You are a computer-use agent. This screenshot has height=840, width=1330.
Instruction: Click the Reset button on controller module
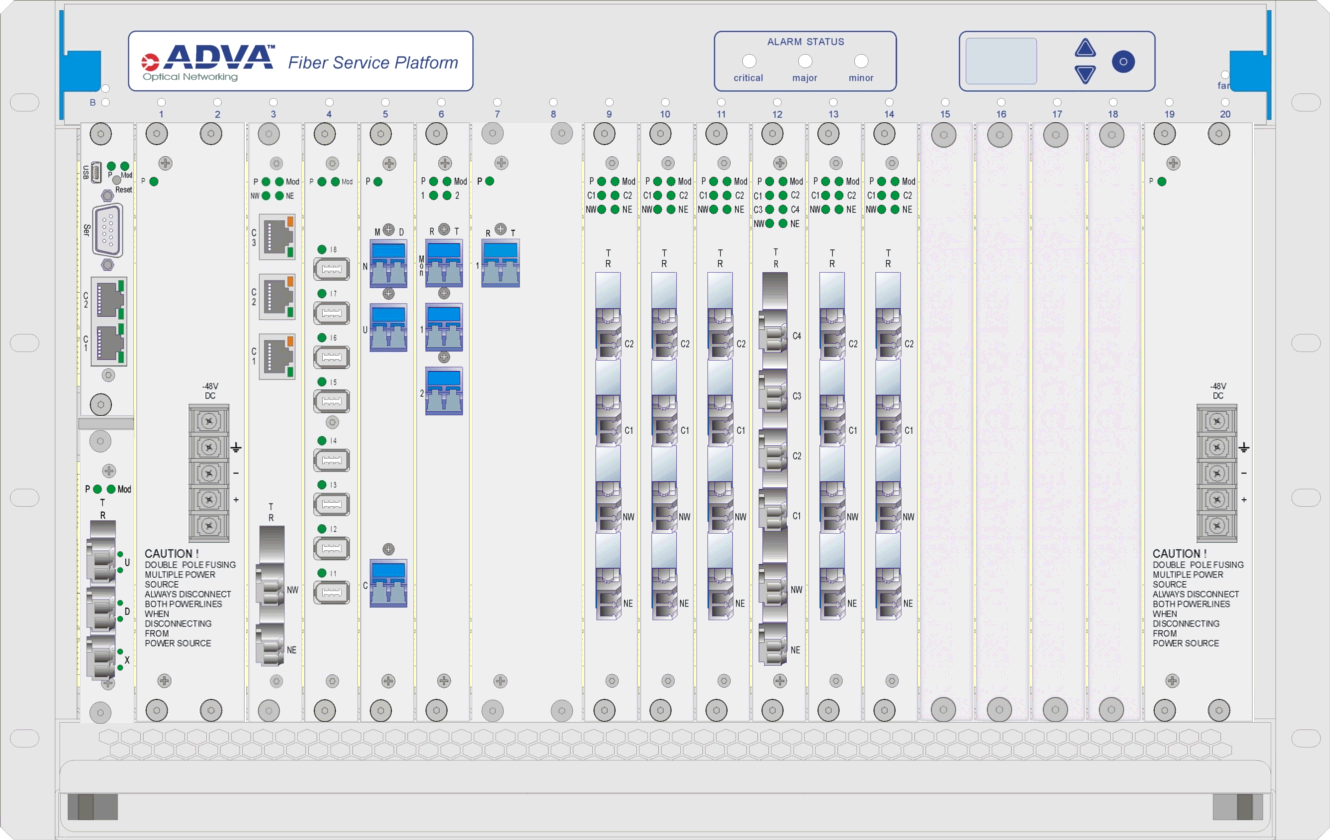tap(116, 179)
